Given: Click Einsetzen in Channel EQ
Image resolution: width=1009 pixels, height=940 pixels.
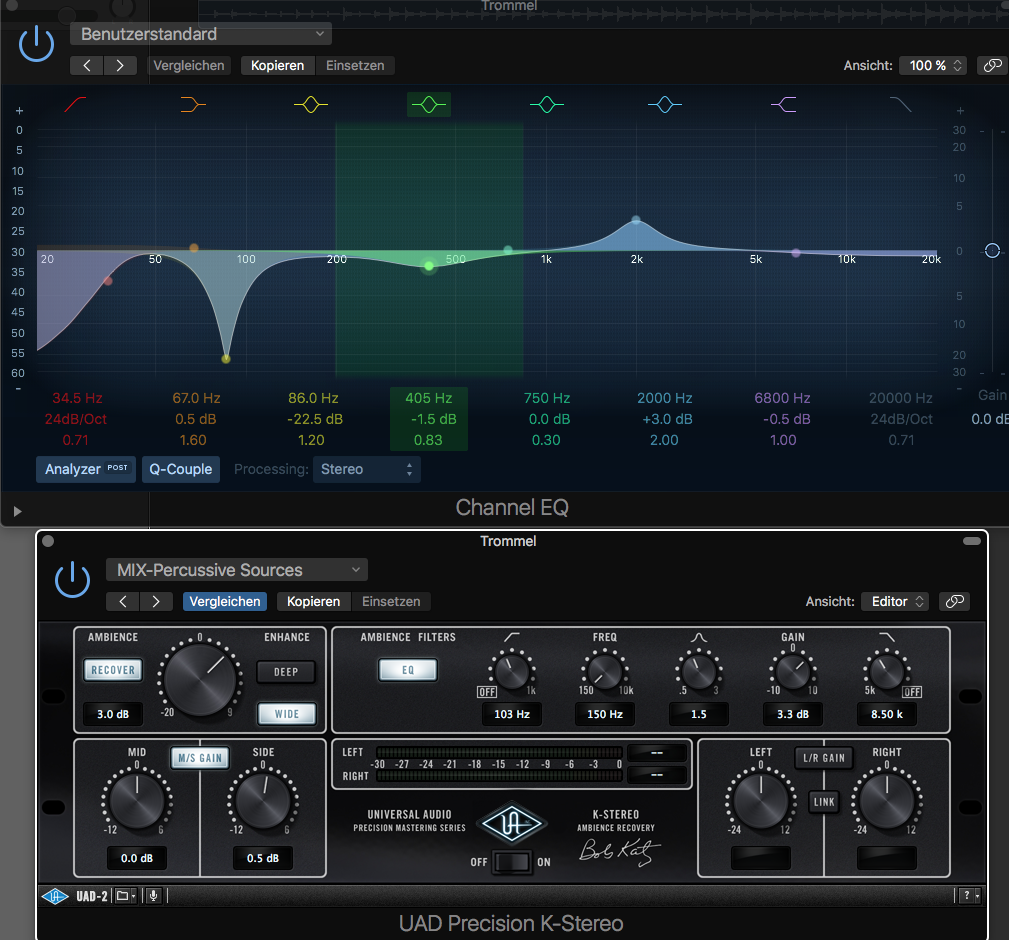Looking at the screenshot, I should point(355,65).
